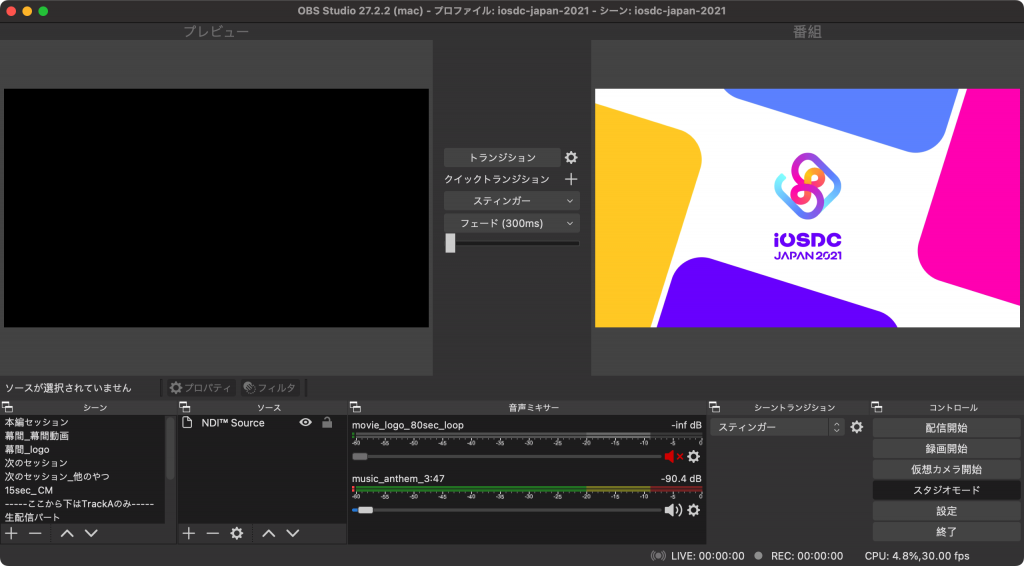Image resolution: width=1024 pixels, height=566 pixels.
Task: Click the transition T-bar slider handle
Action: pos(450,243)
